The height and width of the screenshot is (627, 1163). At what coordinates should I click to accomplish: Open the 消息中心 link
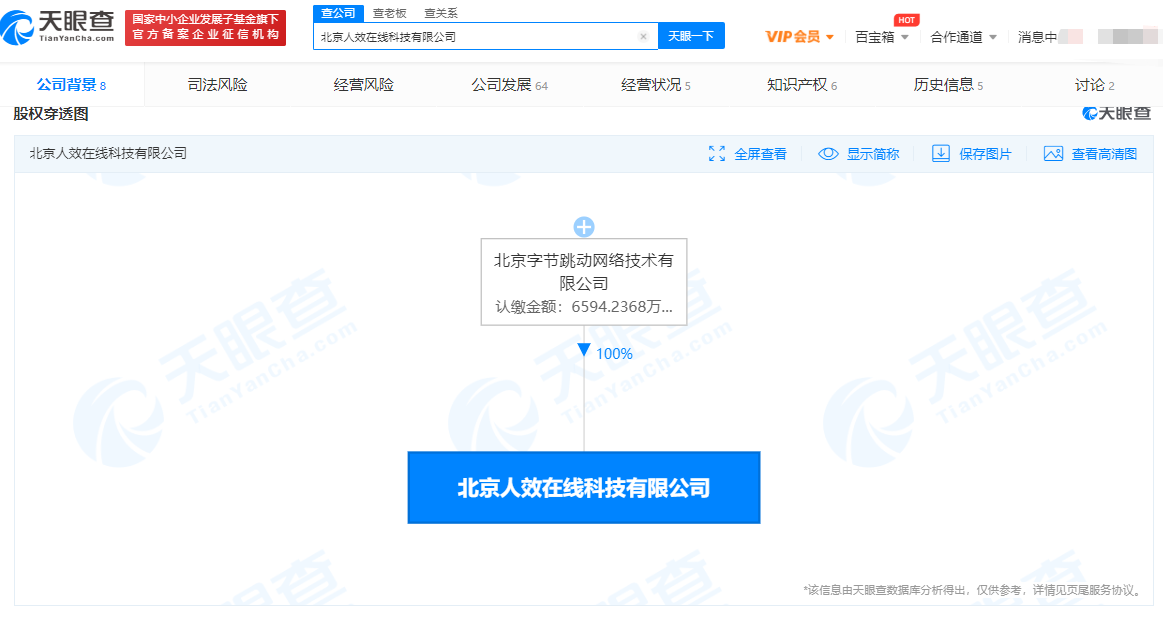1038,37
